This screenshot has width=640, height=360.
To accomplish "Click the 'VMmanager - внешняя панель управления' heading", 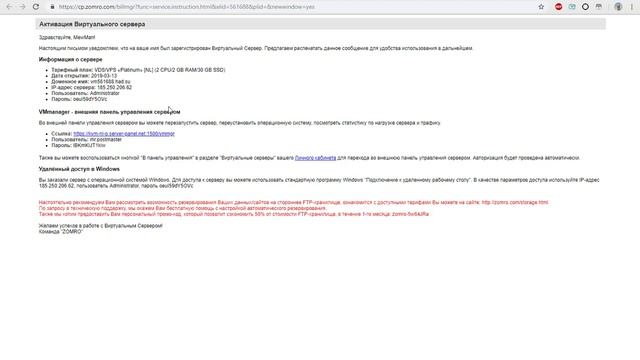I will click(x=109, y=112).
